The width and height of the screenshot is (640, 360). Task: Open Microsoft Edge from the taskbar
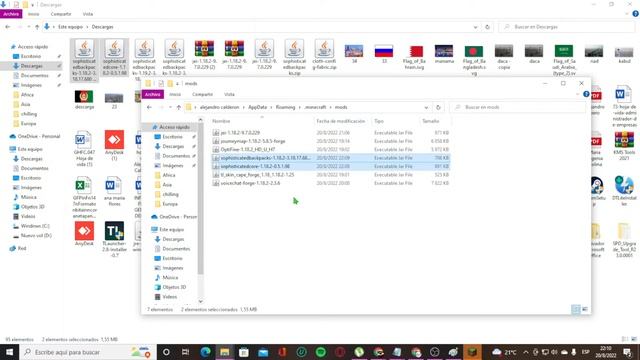(x=205, y=352)
